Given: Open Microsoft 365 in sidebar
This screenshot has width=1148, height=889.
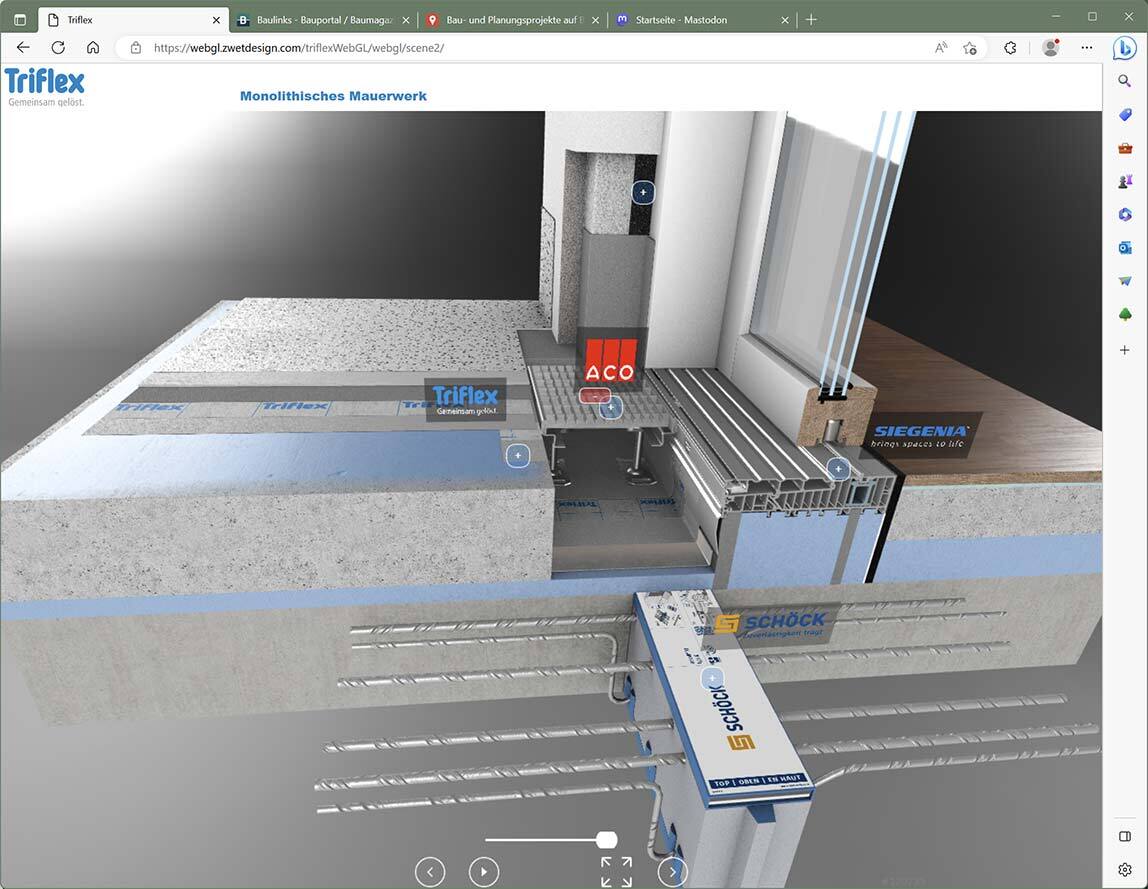Looking at the screenshot, I should click(x=1125, y=215).
